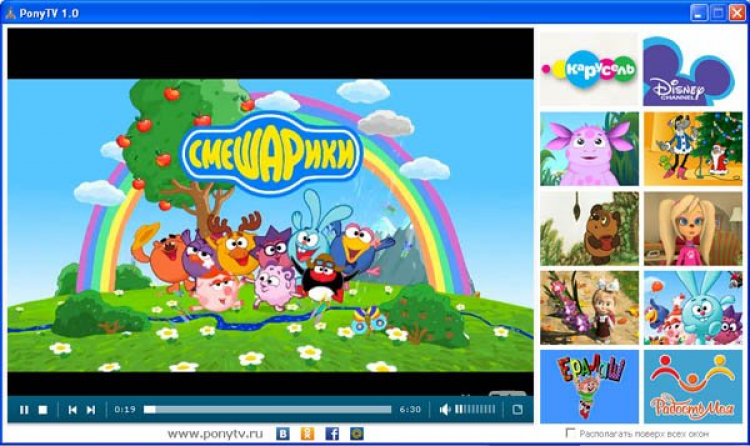The height and width of the screenshot is (446, 750).
Task: Select the Карусель channel thumbnail
Action: click(x=589, y=69)
